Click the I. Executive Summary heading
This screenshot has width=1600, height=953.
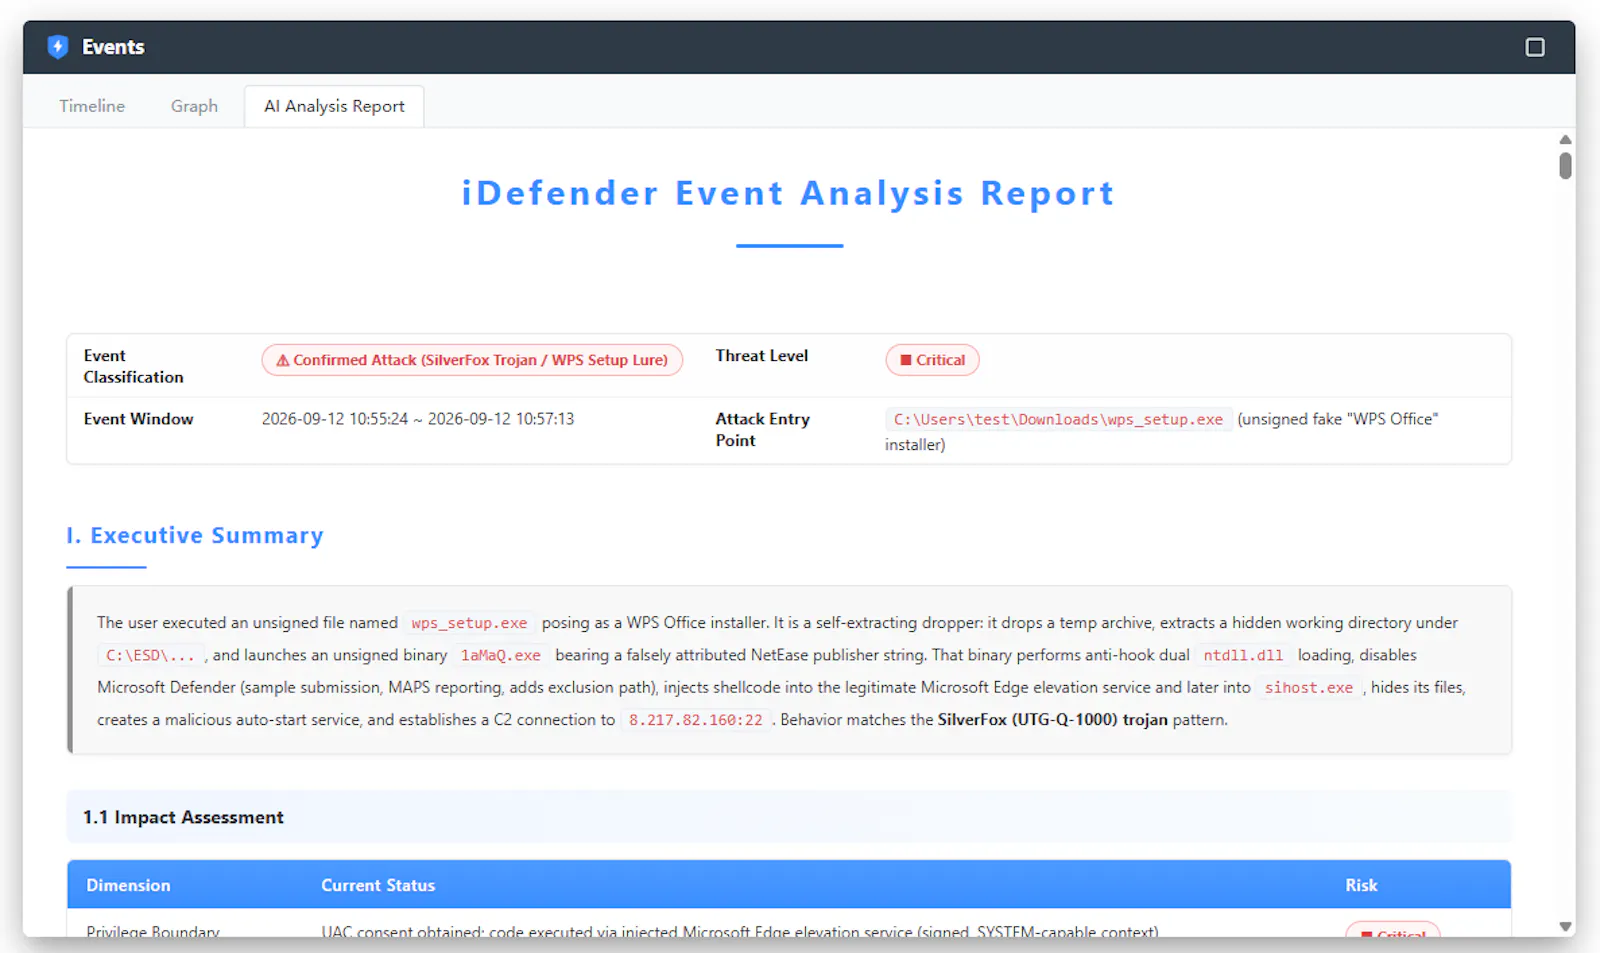(x=195, y=536)
